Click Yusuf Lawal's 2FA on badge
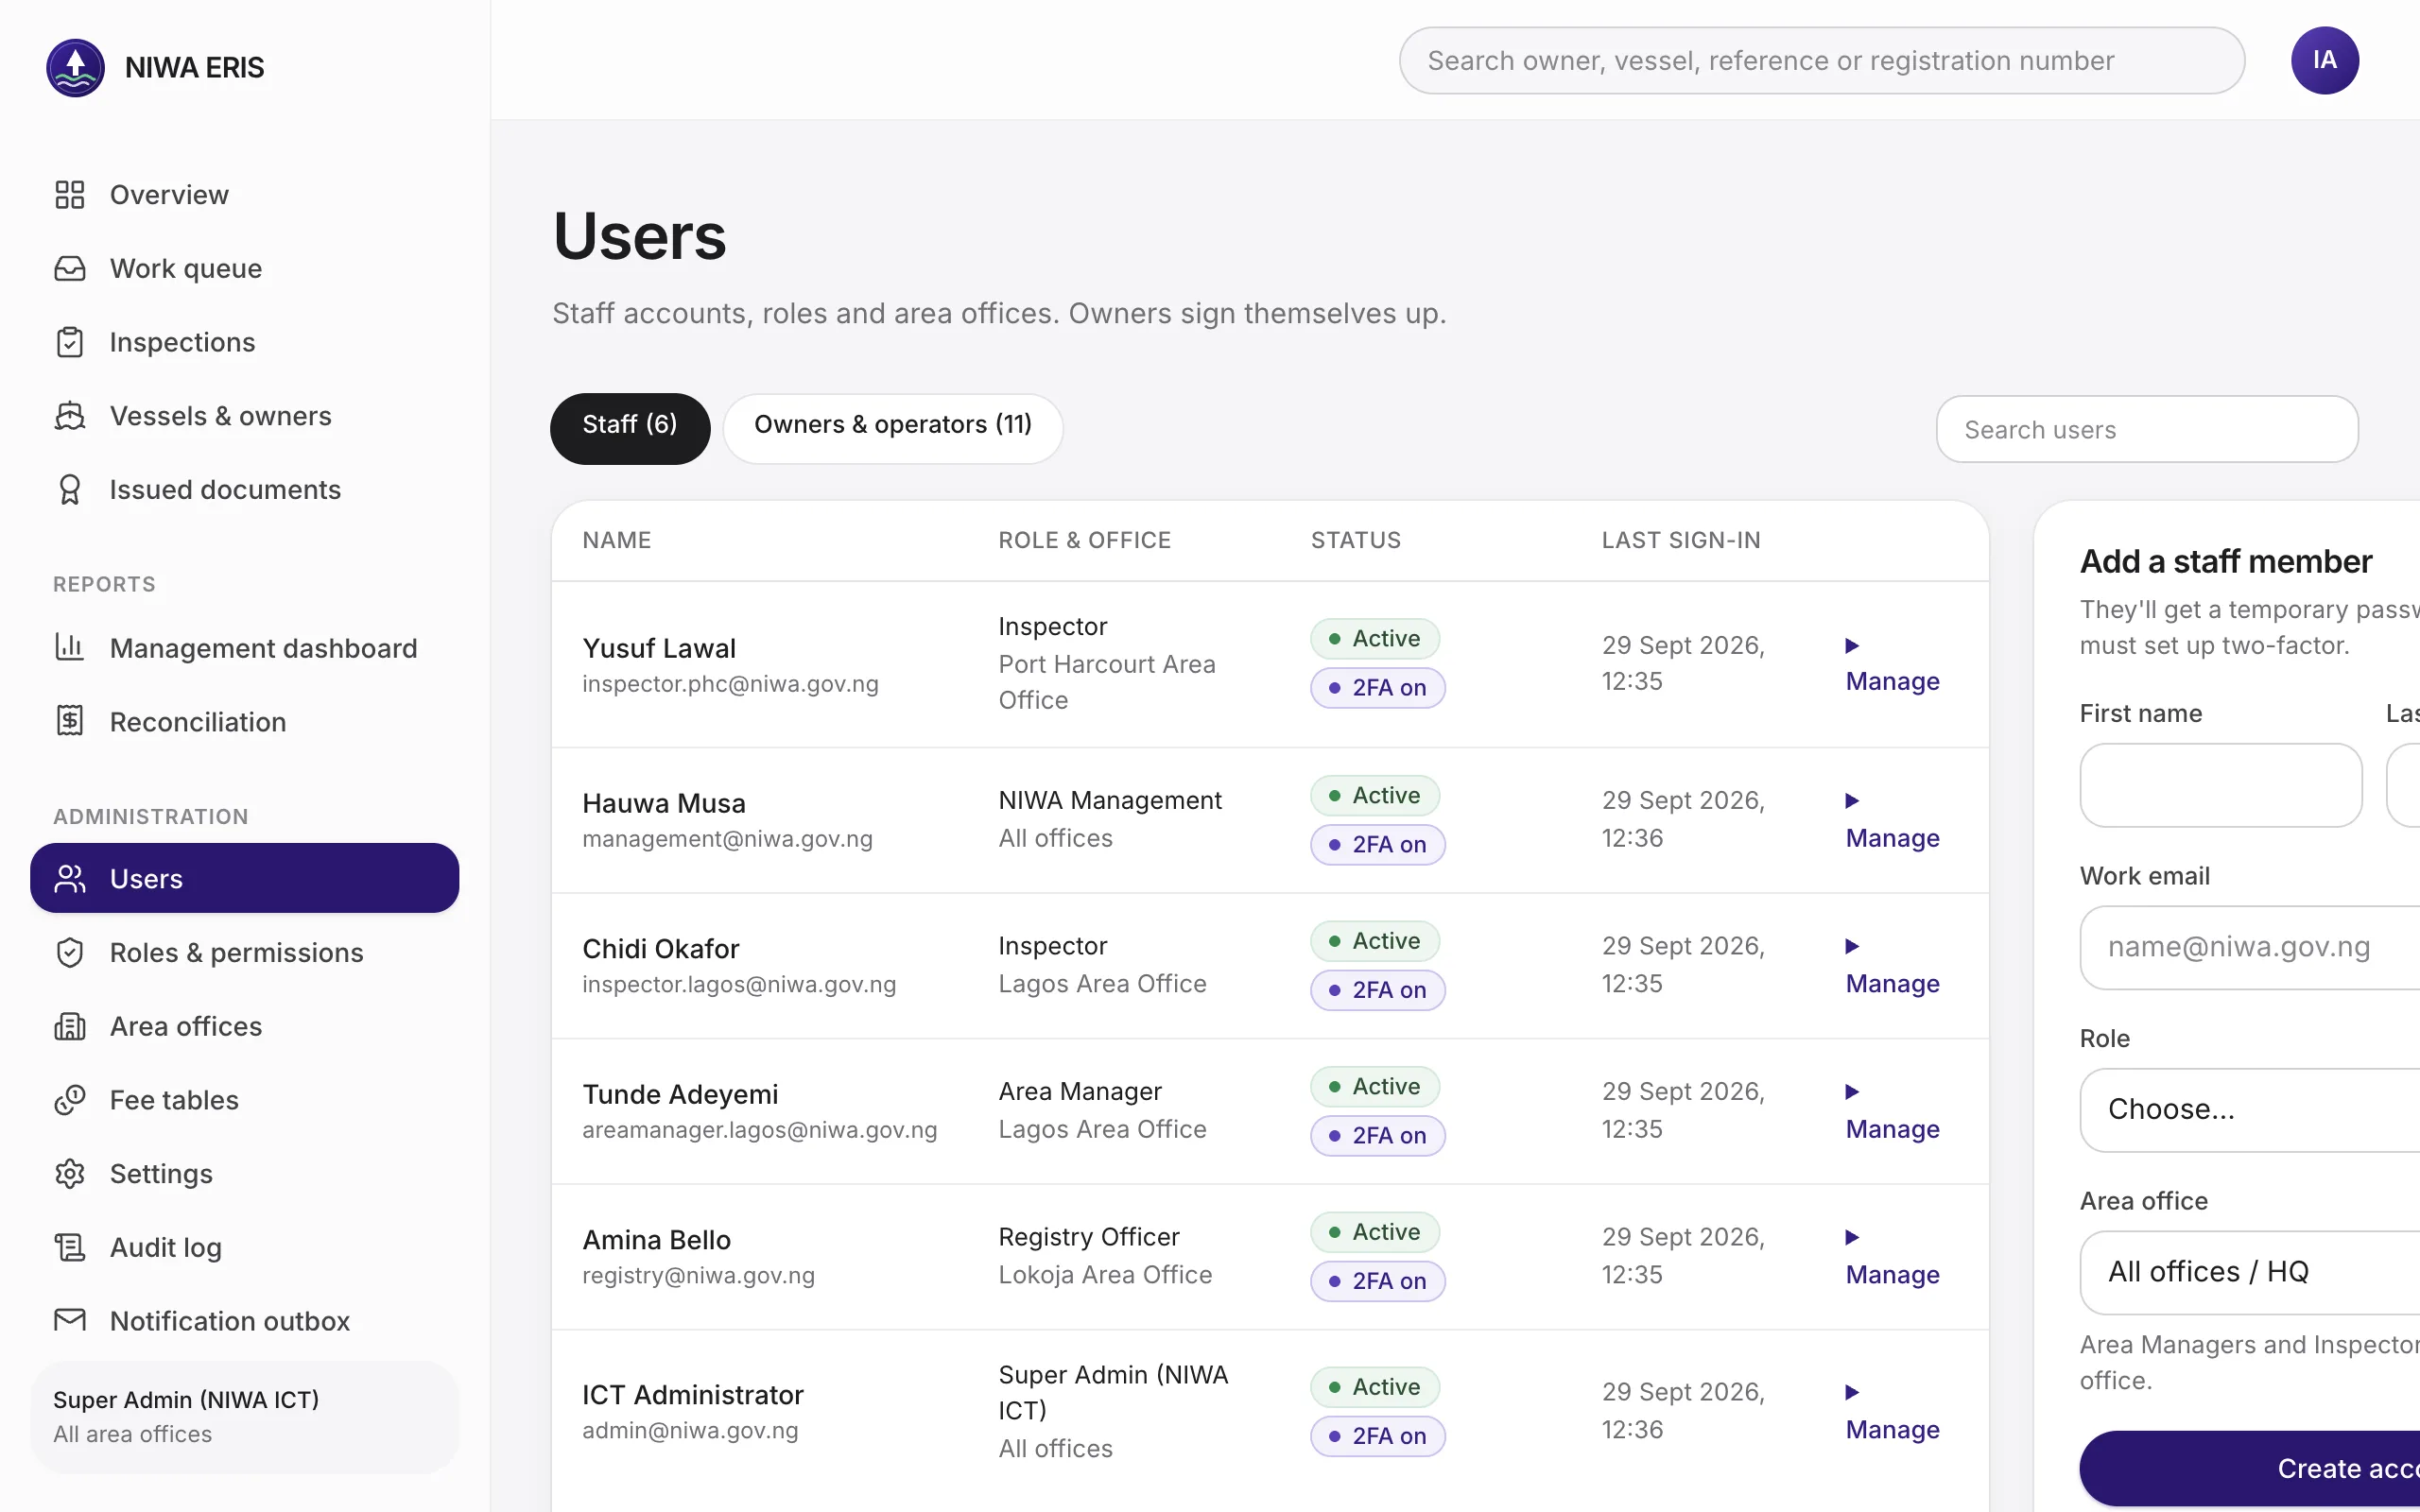Screen dimensions: 2420x1512 click(1378, 688)
